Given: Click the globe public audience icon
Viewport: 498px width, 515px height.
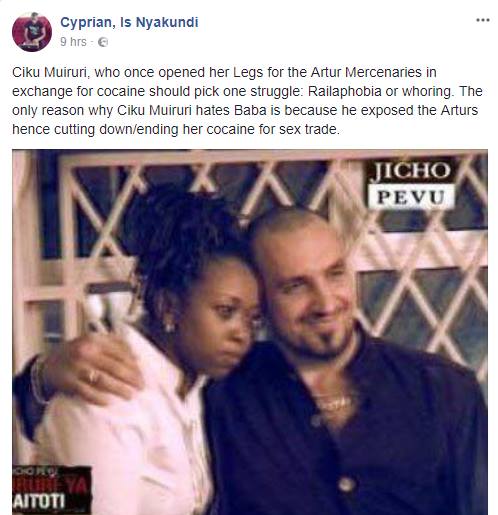Looking at the screenshot, I should (x=103, y=42).
